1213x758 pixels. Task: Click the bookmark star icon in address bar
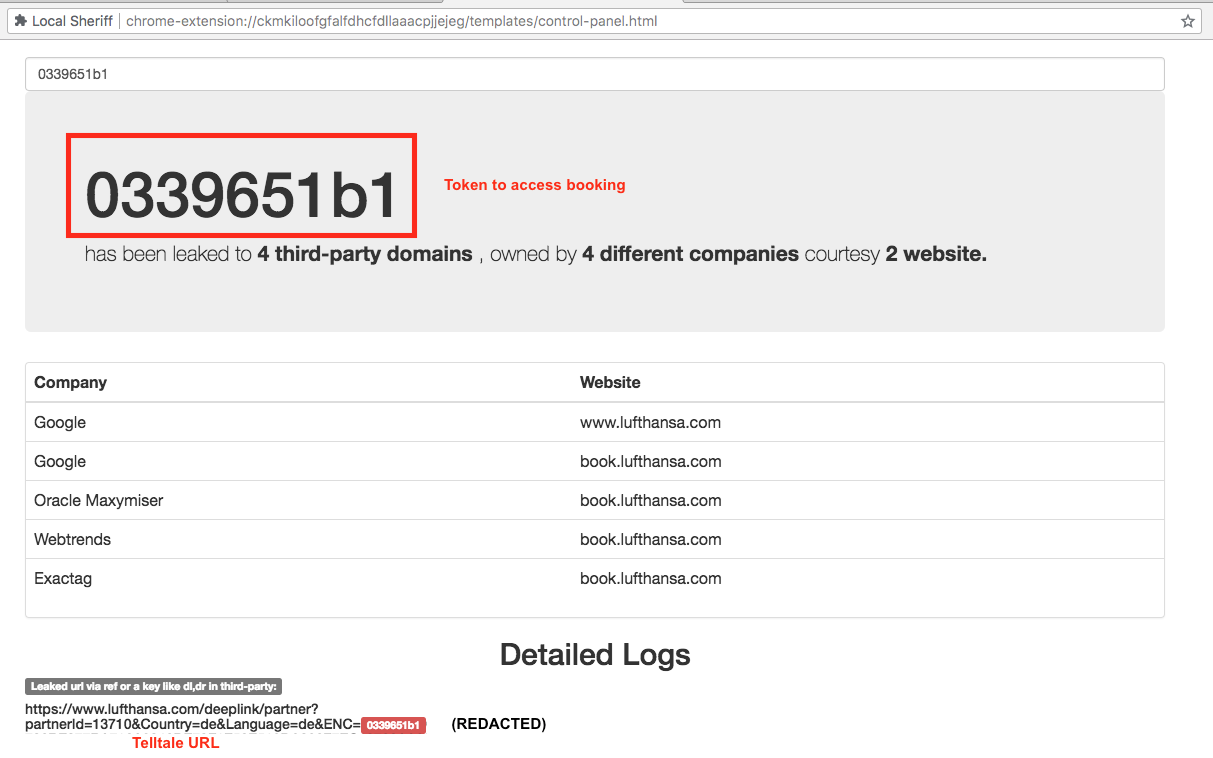(x=1188, y=21)
